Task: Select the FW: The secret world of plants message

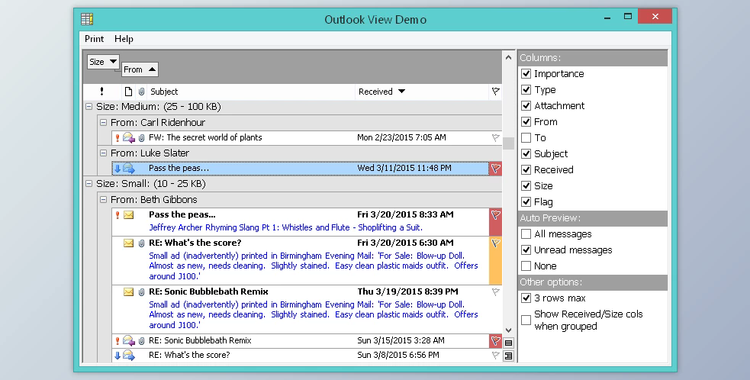Action: (x=306, y=138)
